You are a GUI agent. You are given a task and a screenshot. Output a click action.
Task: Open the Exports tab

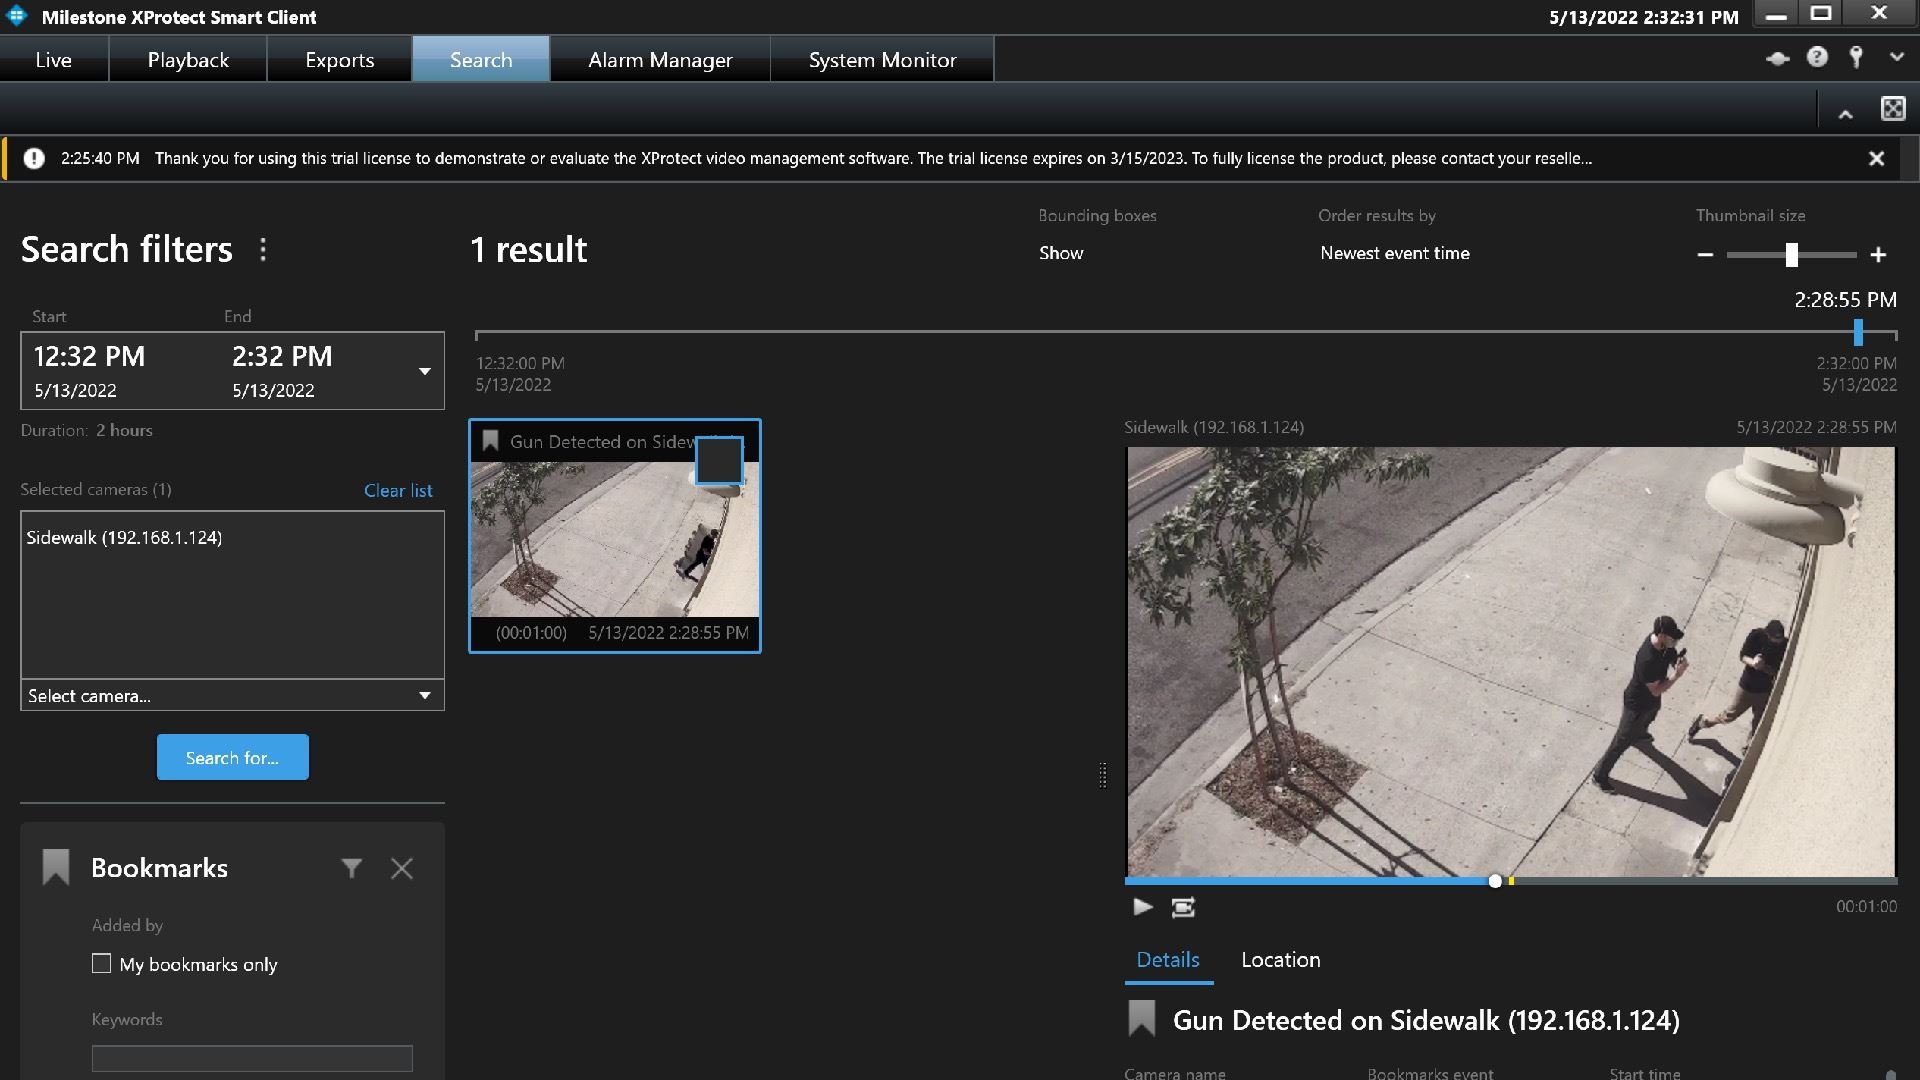point(339,60)
